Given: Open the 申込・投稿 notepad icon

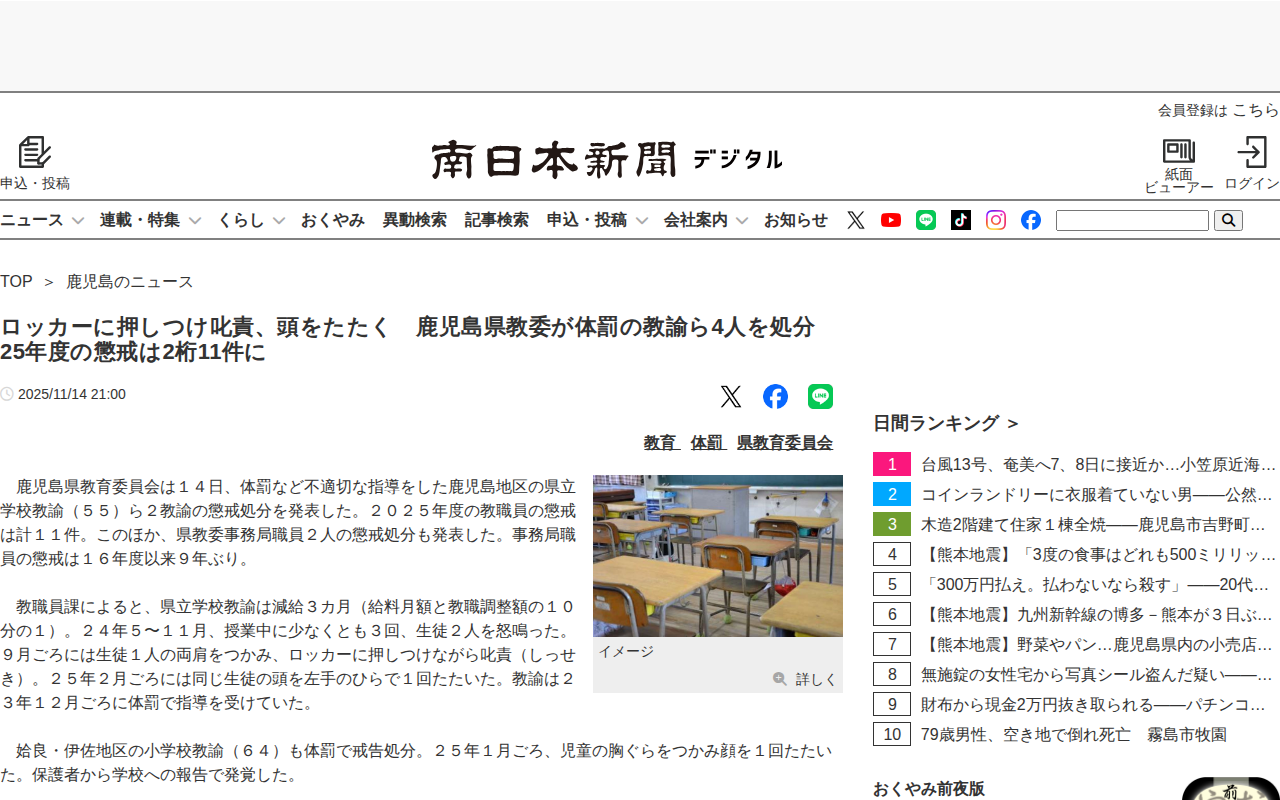Looking at the screenshot, I should click(35, 152).
